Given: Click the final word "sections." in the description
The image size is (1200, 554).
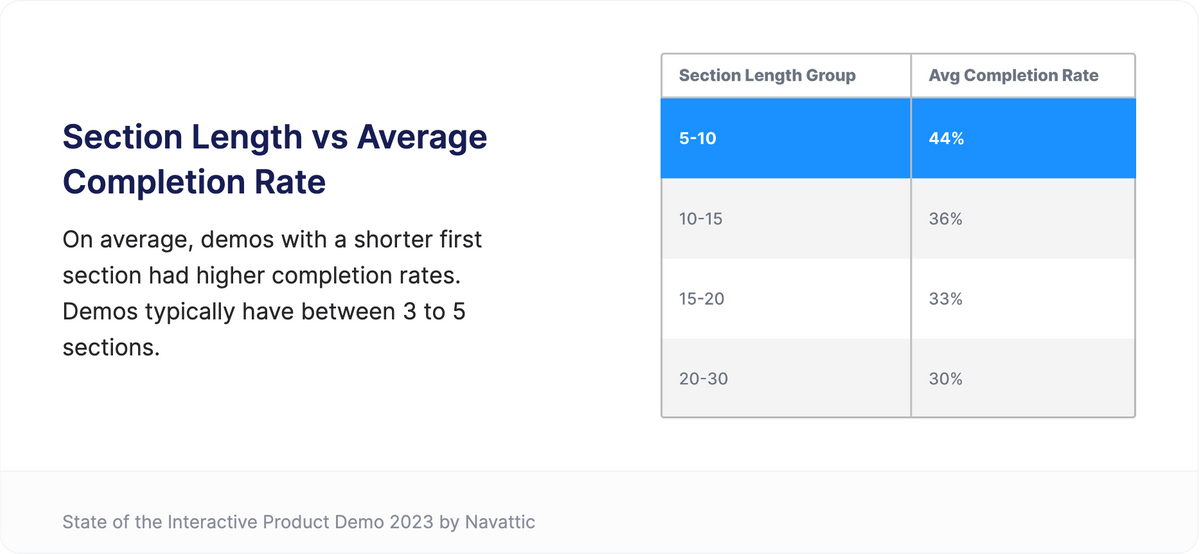Looking at the screenshot, I should coord(111,348).
